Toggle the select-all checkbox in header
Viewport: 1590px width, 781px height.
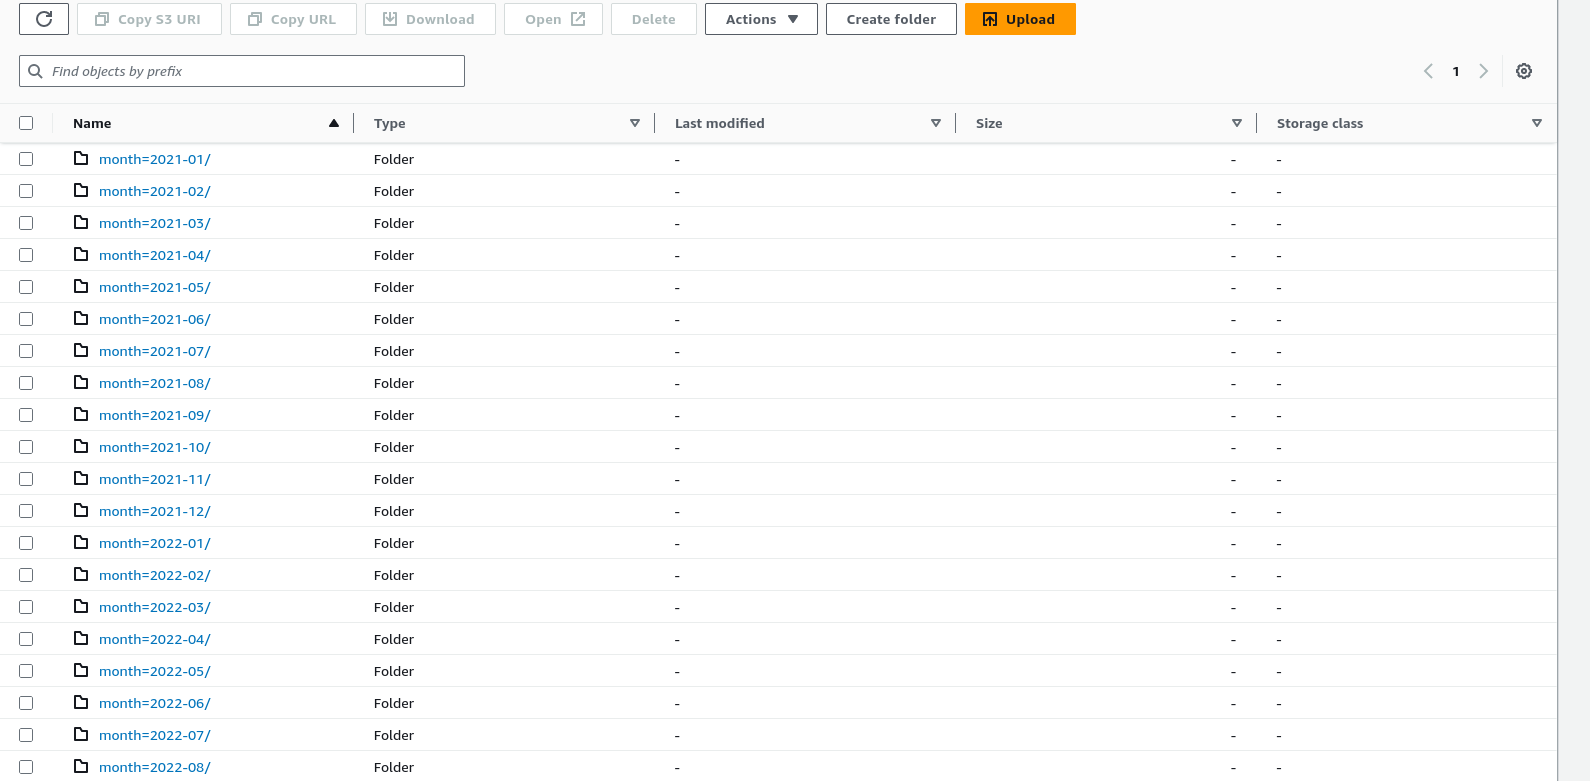26,123
